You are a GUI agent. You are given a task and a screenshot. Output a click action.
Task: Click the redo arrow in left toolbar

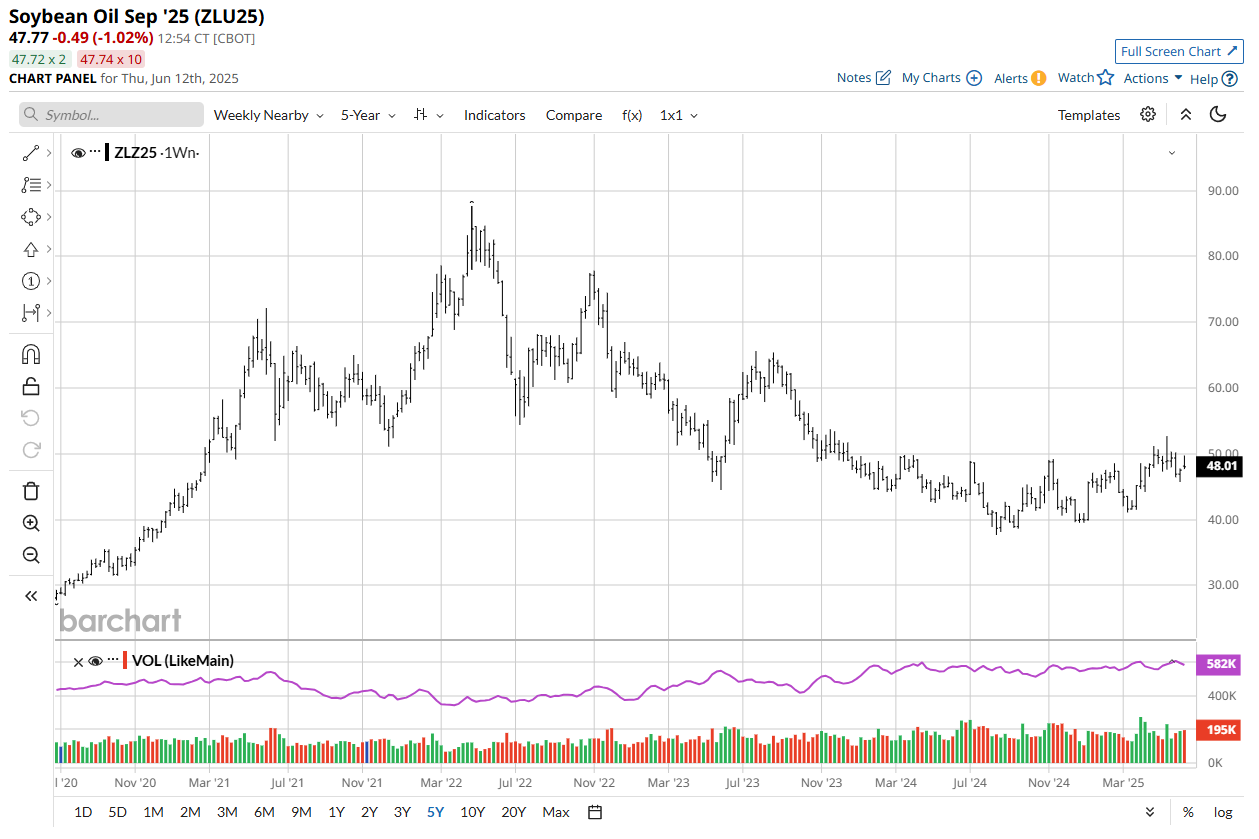[x=31, y=450]
